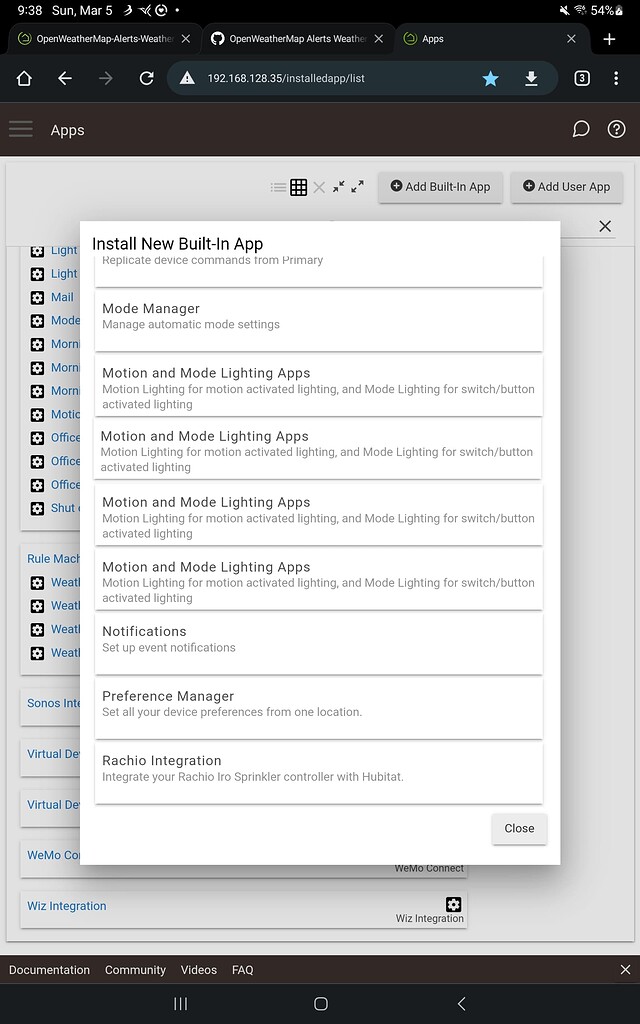Open the Documentation link in the footer
The height and width of the screenshot is (1024, 640).
(49, 969)
